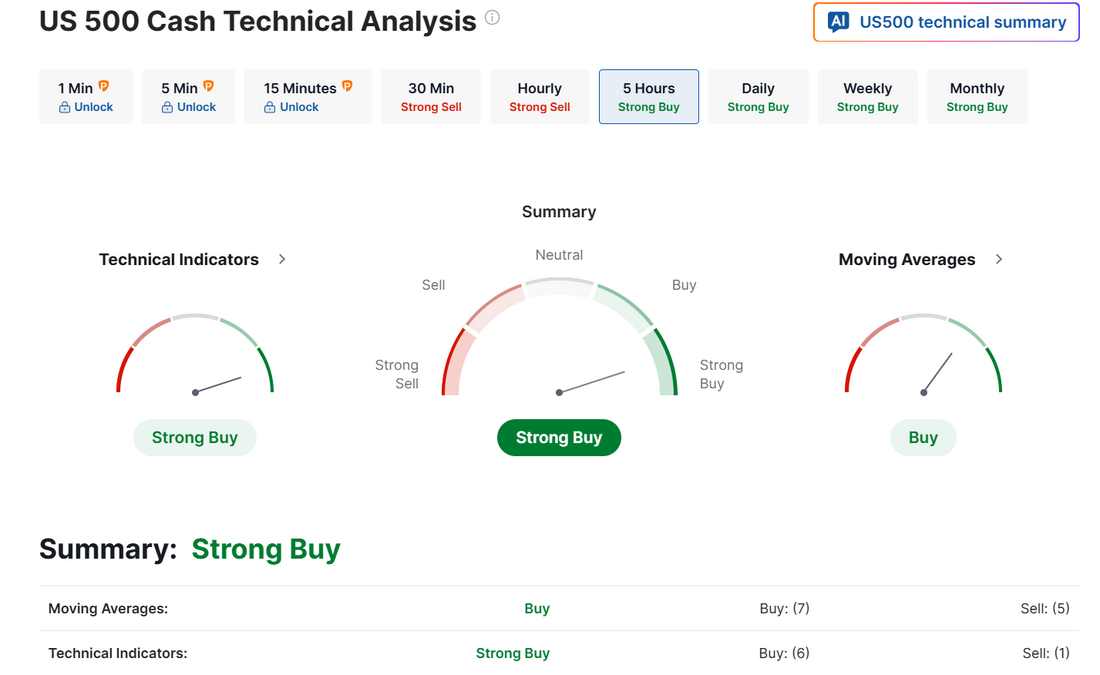Click the Moving Averages heading link
The width and height of the screenshot is (1100, 675).
tap(907, 259)
